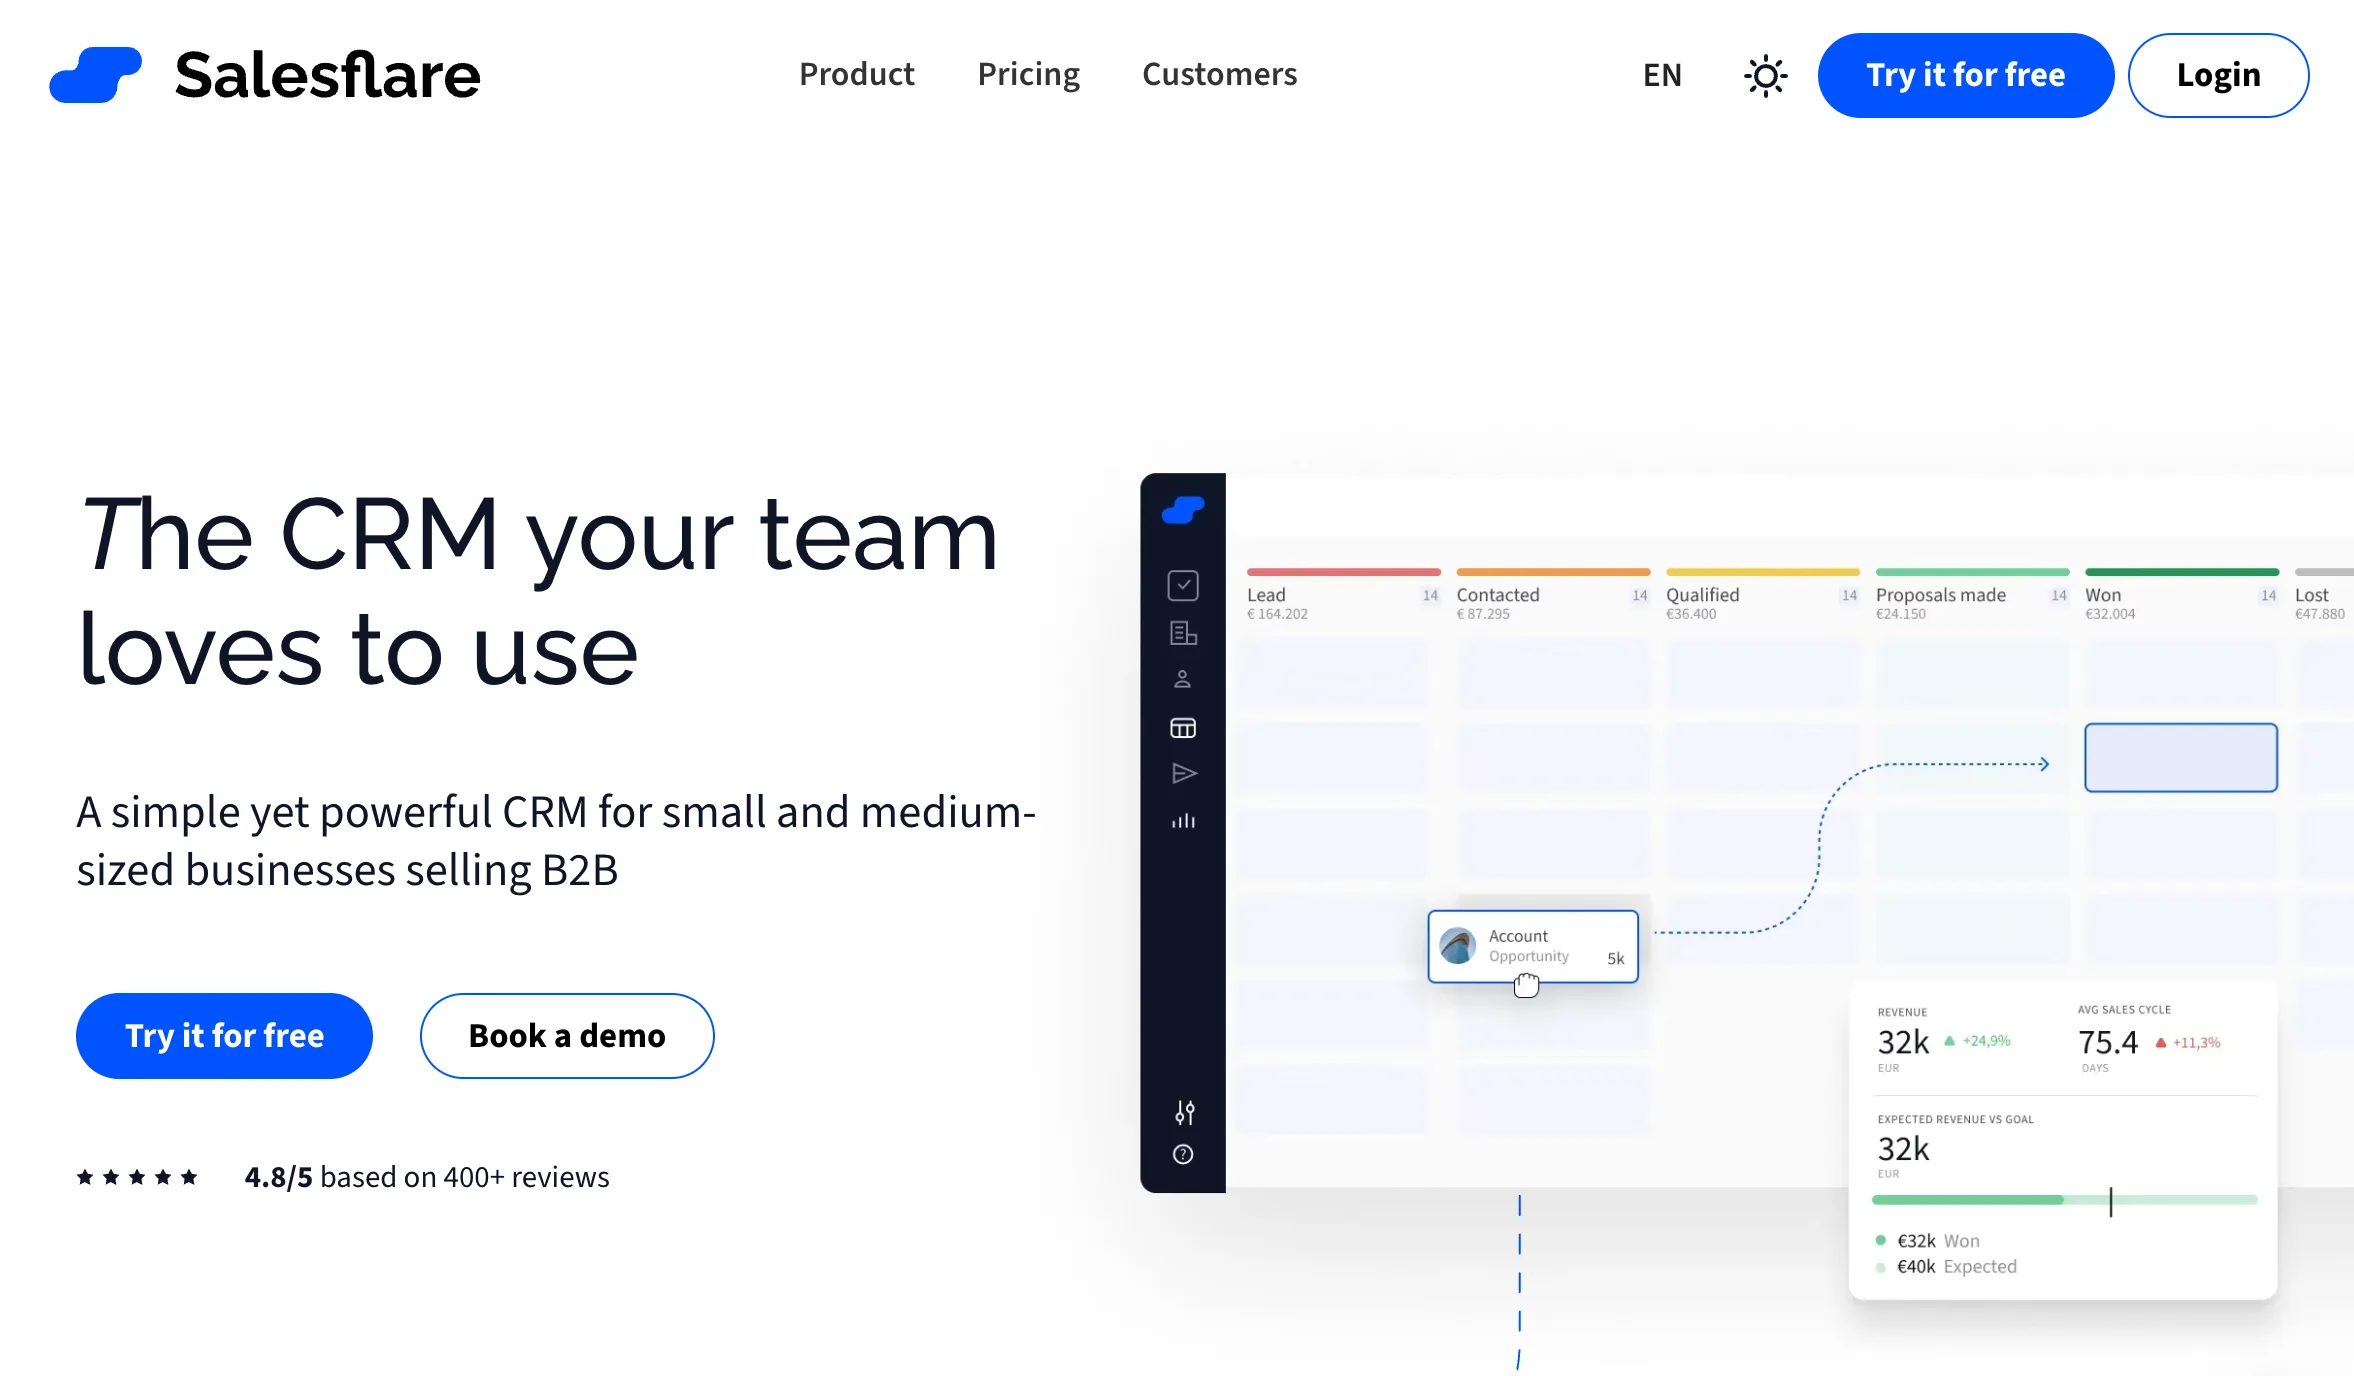Click the Account Opportunity card
Viewport: 2354px width, 1376px height.
(x=1533, y=946)
